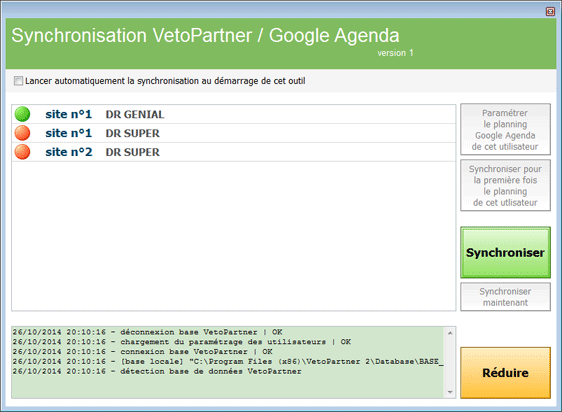Click the log scrollbar up arrow
The height and width of the screenshot is (412, 562).
(450, 333)
